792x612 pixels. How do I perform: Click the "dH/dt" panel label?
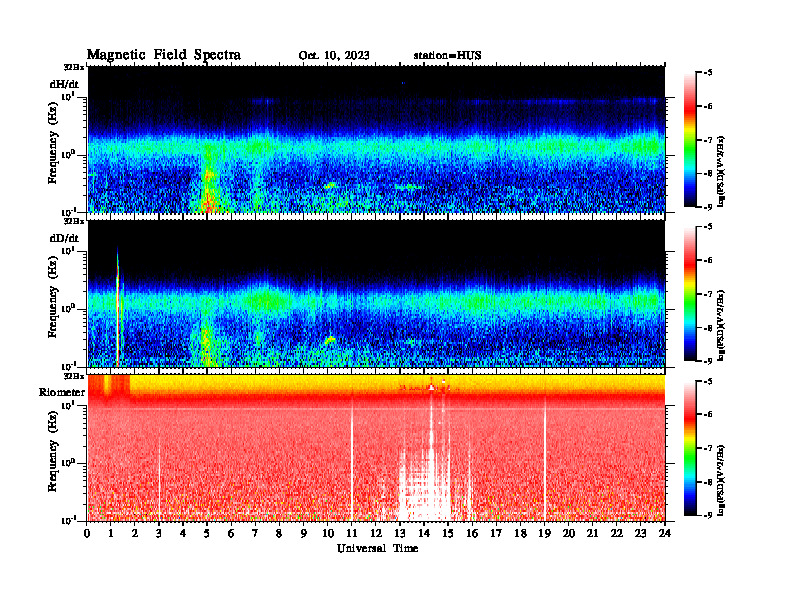(x=64, y=84)
